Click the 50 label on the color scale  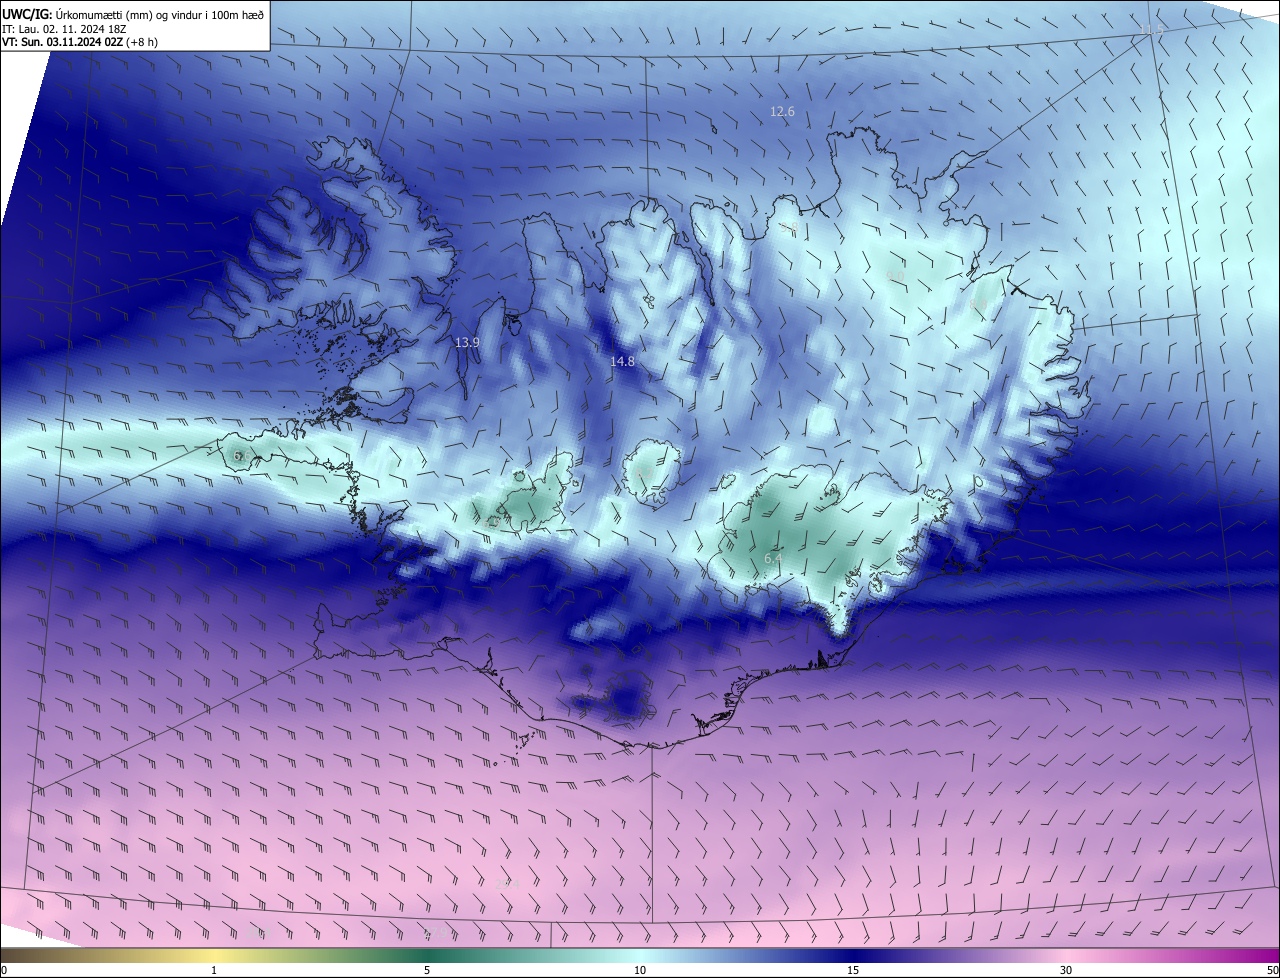point(1271,970)
